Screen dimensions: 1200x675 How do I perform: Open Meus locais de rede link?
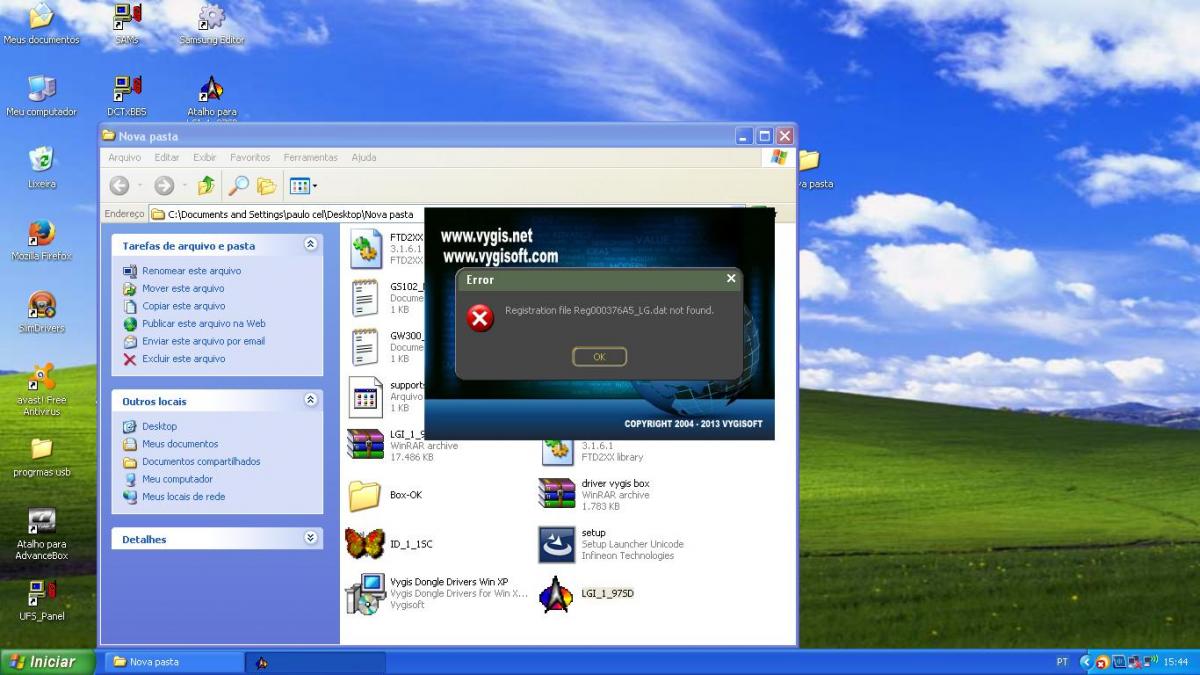pos(183,496)
